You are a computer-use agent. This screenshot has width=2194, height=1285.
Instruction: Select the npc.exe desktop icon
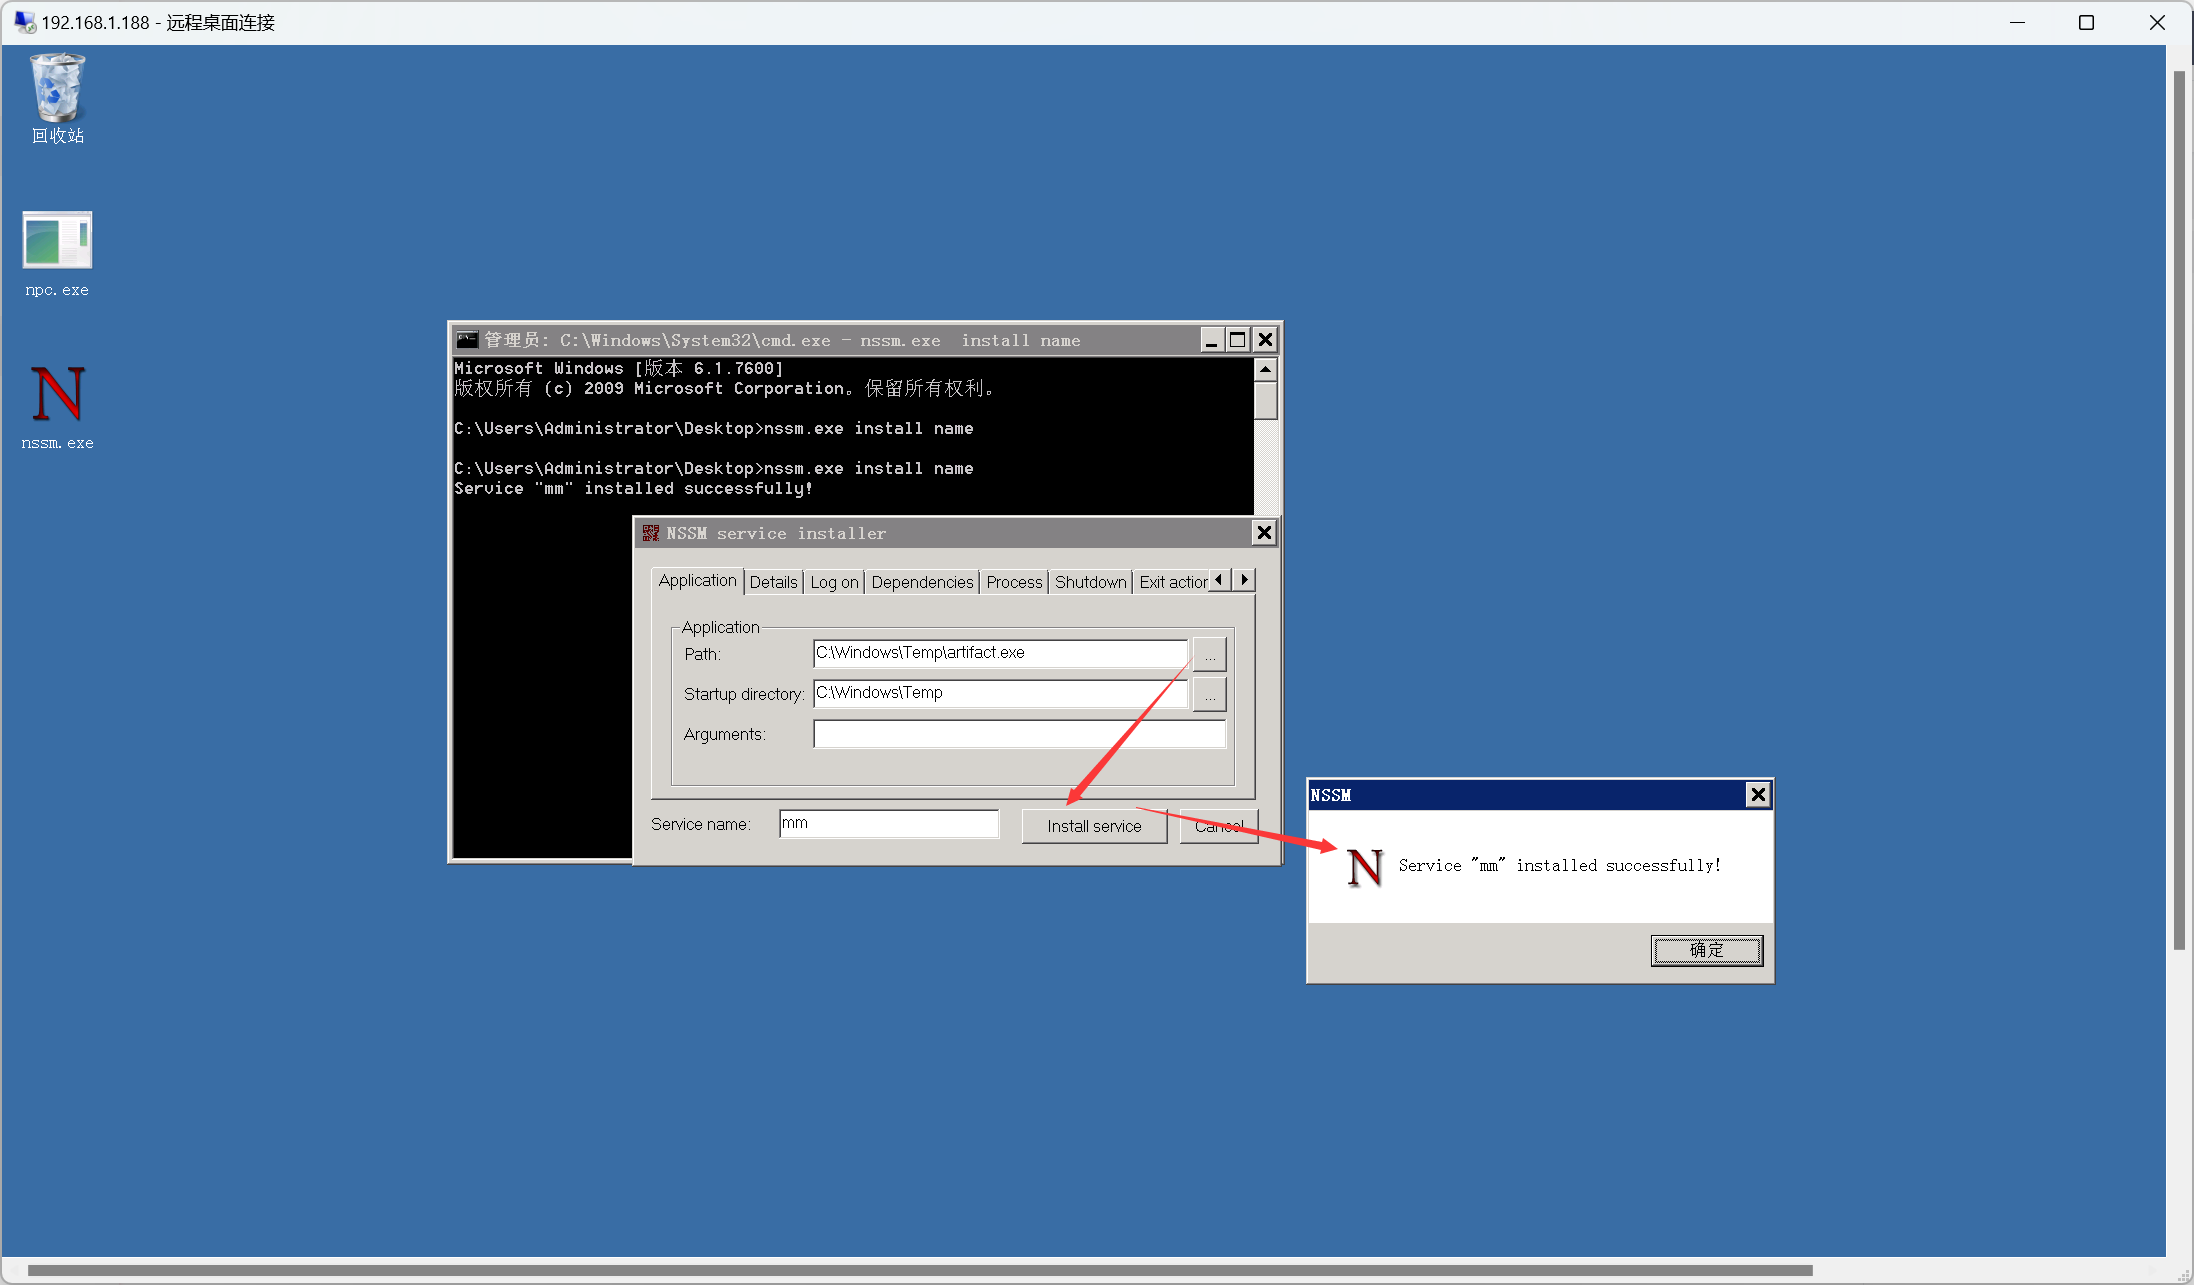pos(57,254)
